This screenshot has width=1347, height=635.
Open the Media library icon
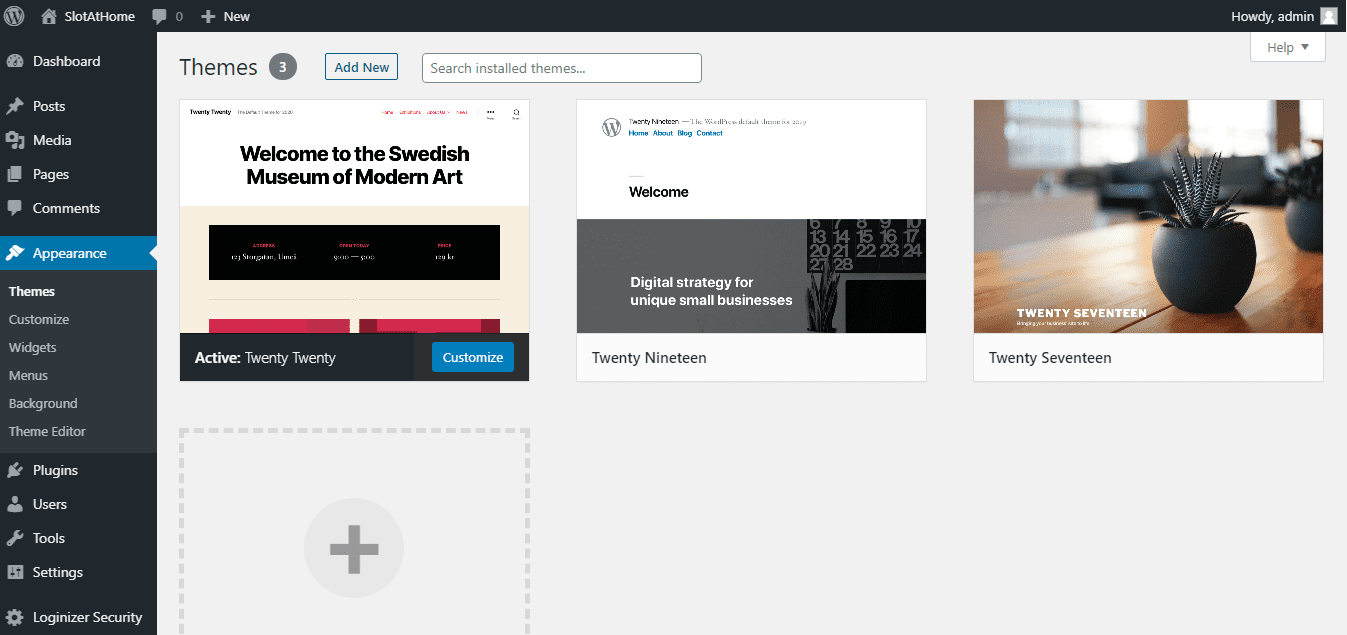click(x=15, y=140)
